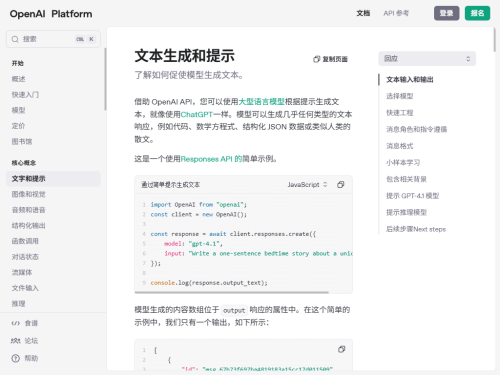Image resolution: width=500 pixels, height=375 pixels.
Task: Click the Ctrl K shortcut badge
Action: (x=85, y=39)
